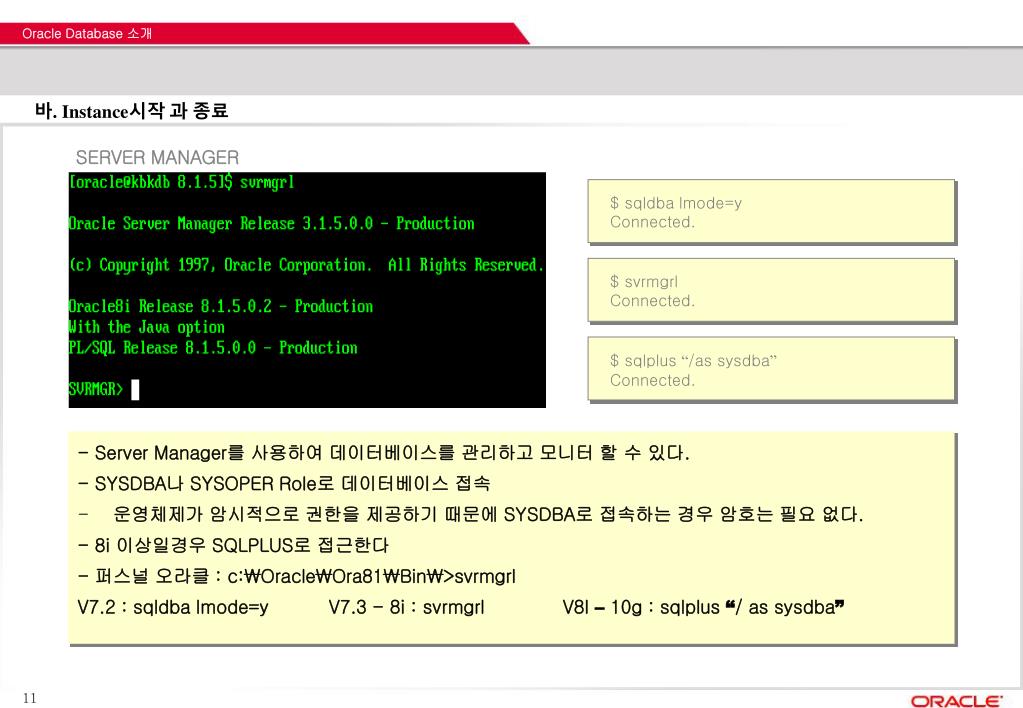Screen dimensions: 1023x708
Task: Click 'V8I – 10g : sqlplus "/ as sysdba"' text
Action: point(703,608)
